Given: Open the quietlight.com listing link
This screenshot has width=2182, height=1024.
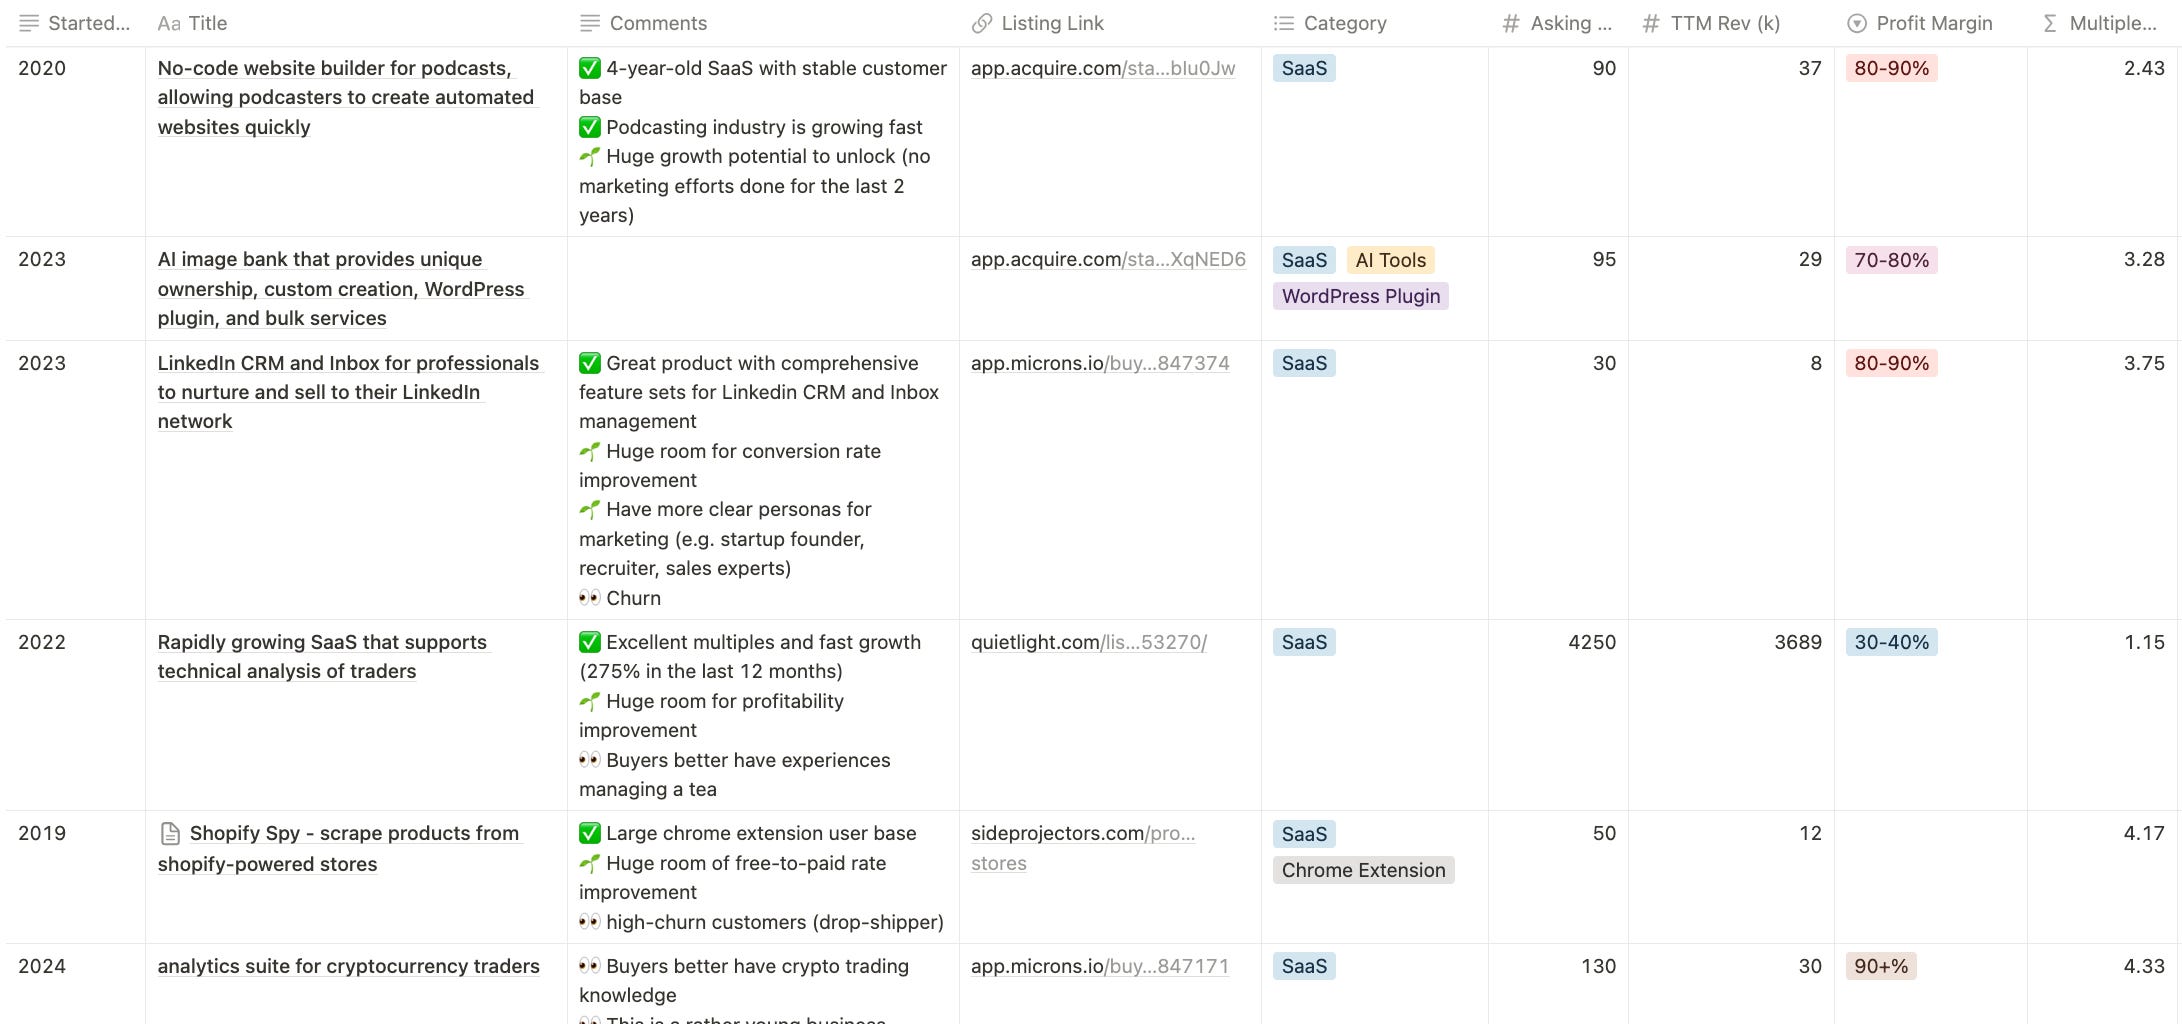Looking at the screenshot, I should tap(1087, 642).
